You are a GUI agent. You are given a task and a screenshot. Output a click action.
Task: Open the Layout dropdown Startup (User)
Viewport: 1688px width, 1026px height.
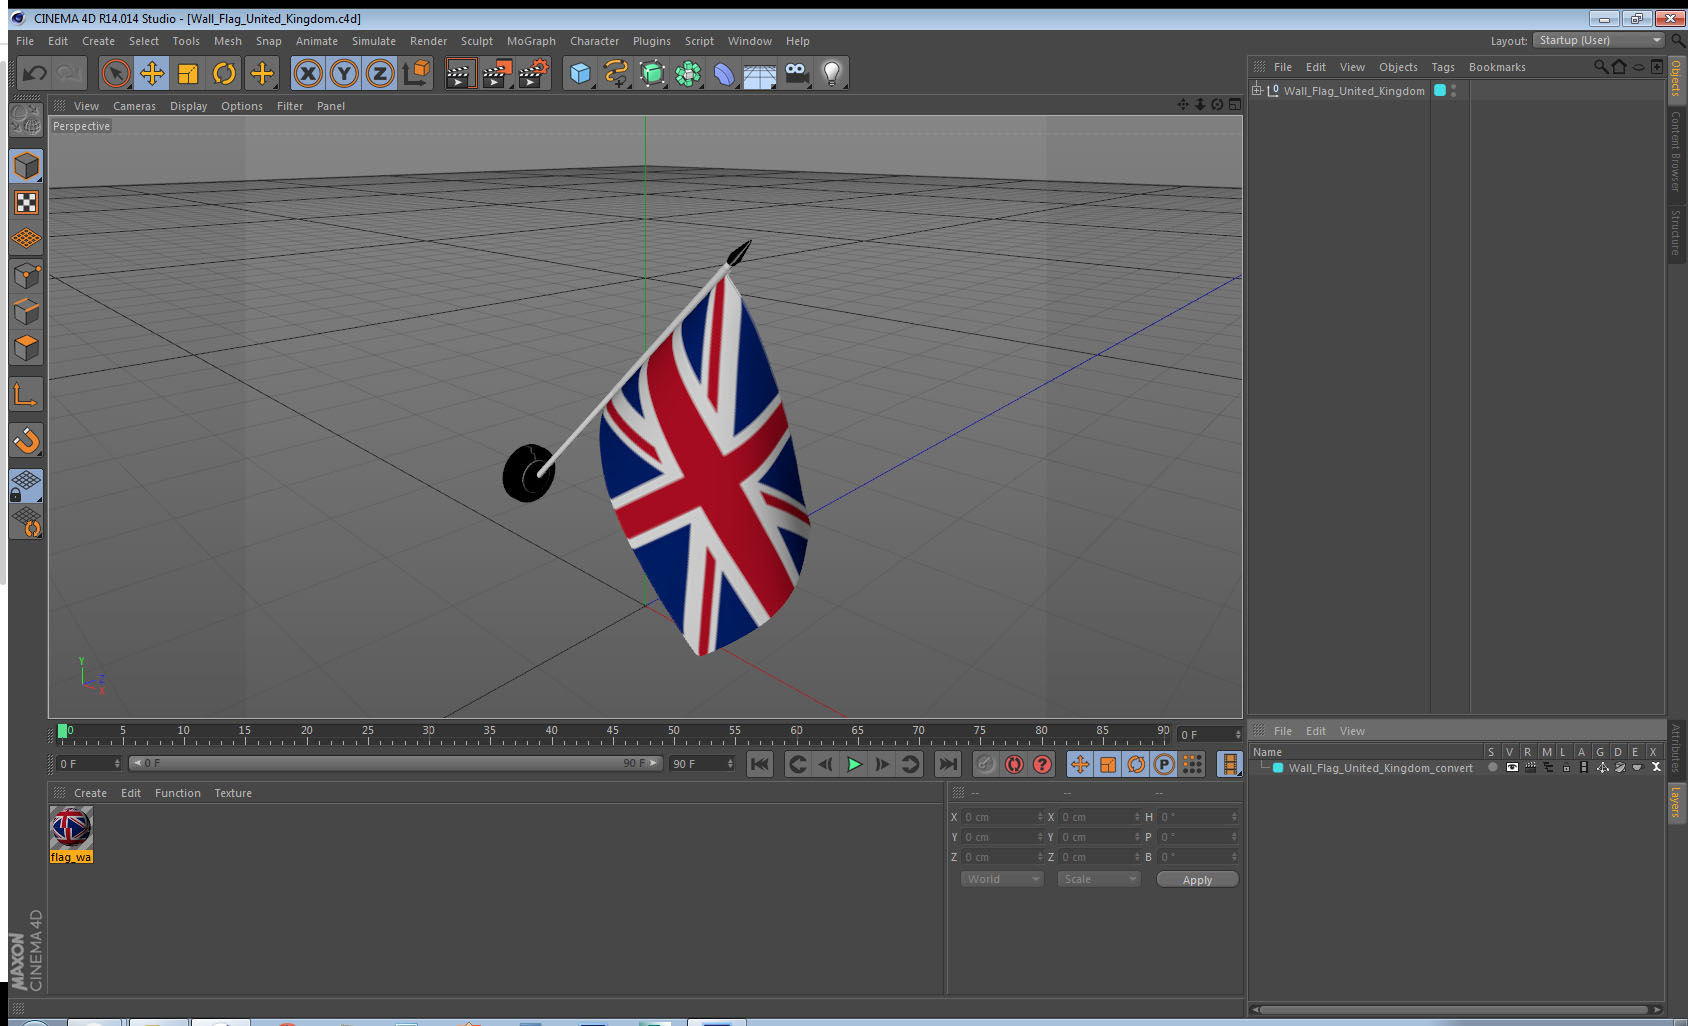tap(1599, 40)
